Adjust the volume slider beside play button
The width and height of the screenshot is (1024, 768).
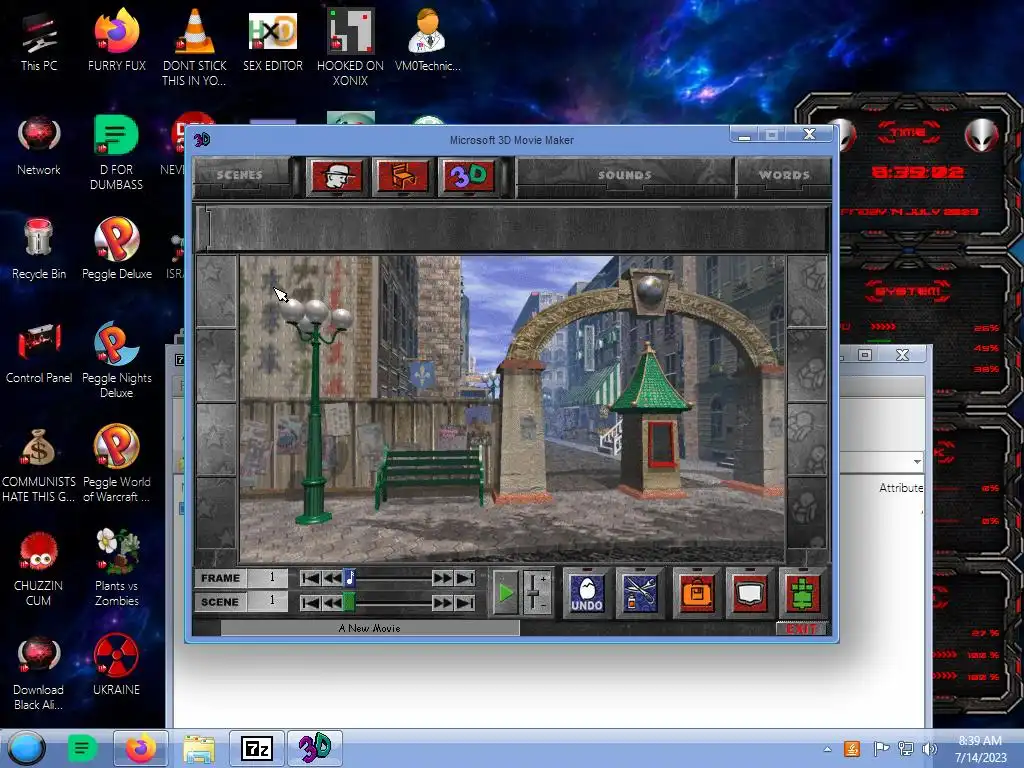(537, 593)
